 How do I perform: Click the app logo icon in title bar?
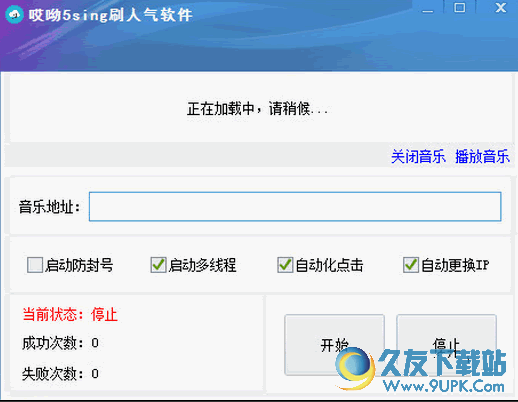14,15
